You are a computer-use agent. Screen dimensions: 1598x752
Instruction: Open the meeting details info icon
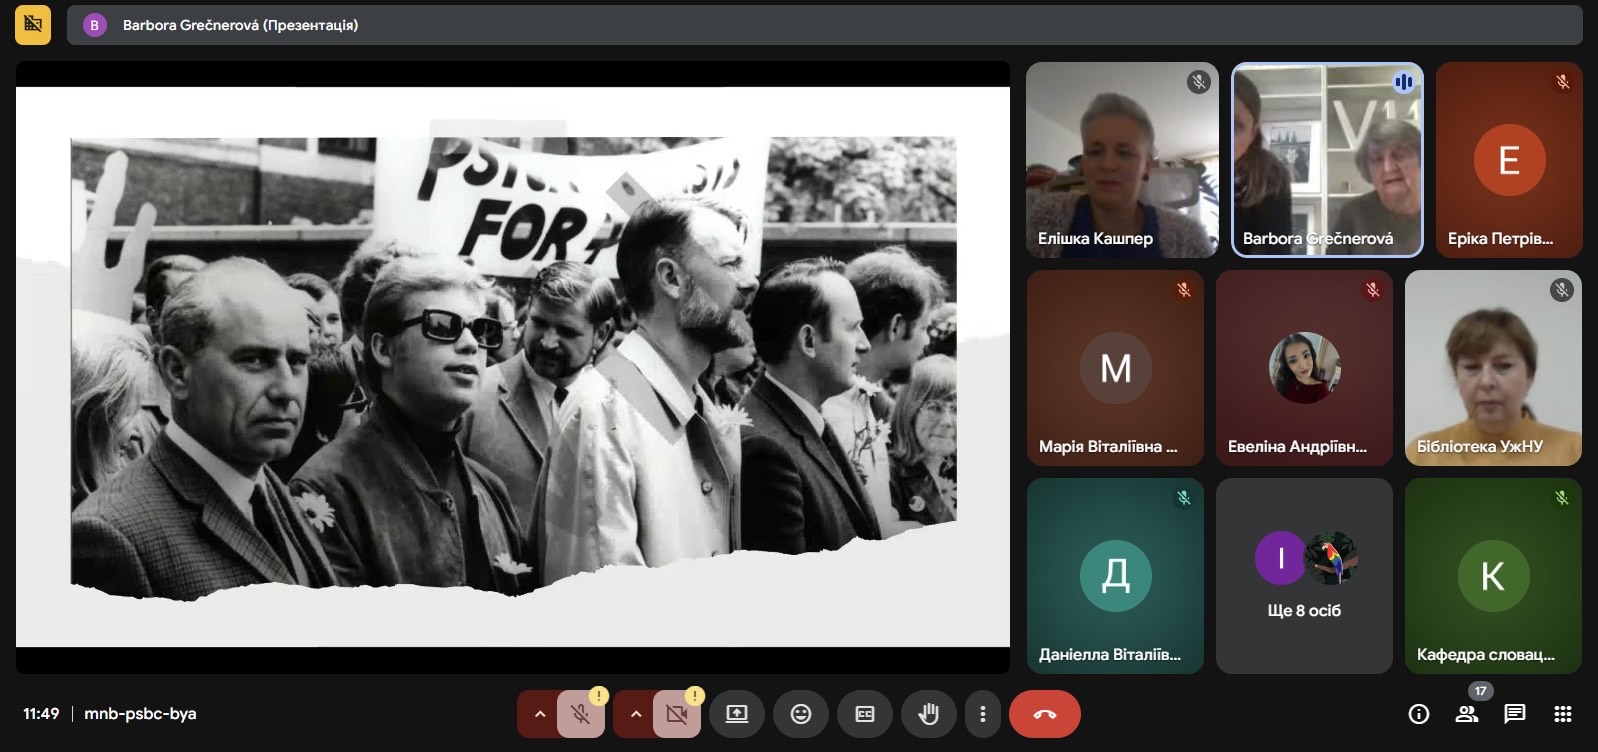tap(1418, 714)
